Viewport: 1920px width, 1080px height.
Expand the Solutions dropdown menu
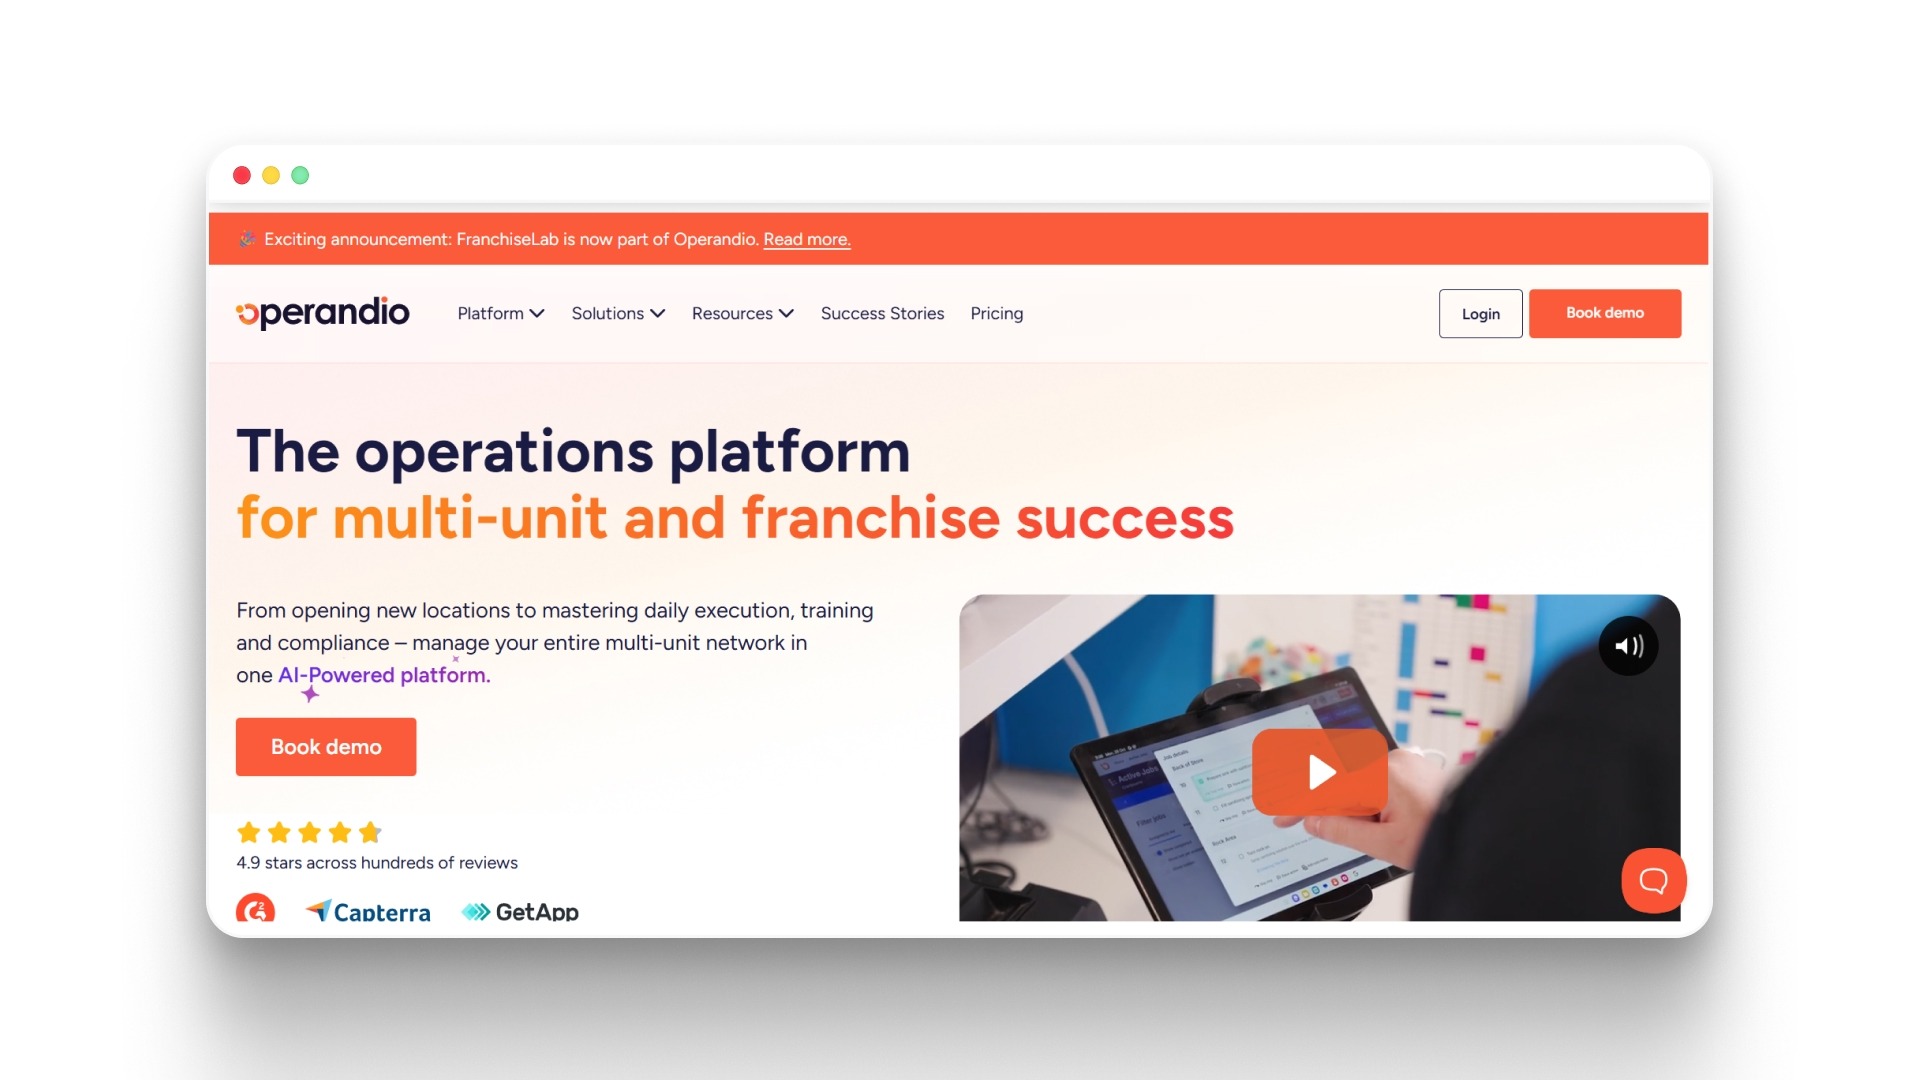point(618,313)
